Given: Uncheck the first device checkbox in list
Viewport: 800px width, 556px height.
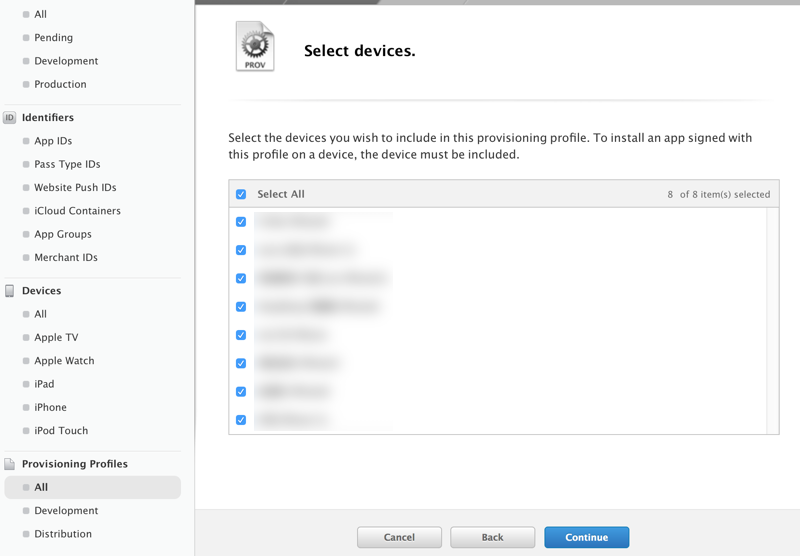Looking at the screenshot, I should coord(241,222).
